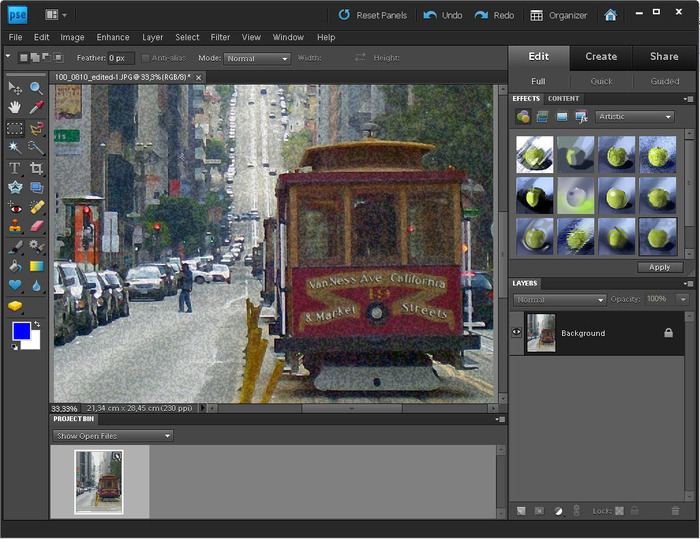700x539 pixels.
Task: Open the File menu
Action: click(15, 38)
